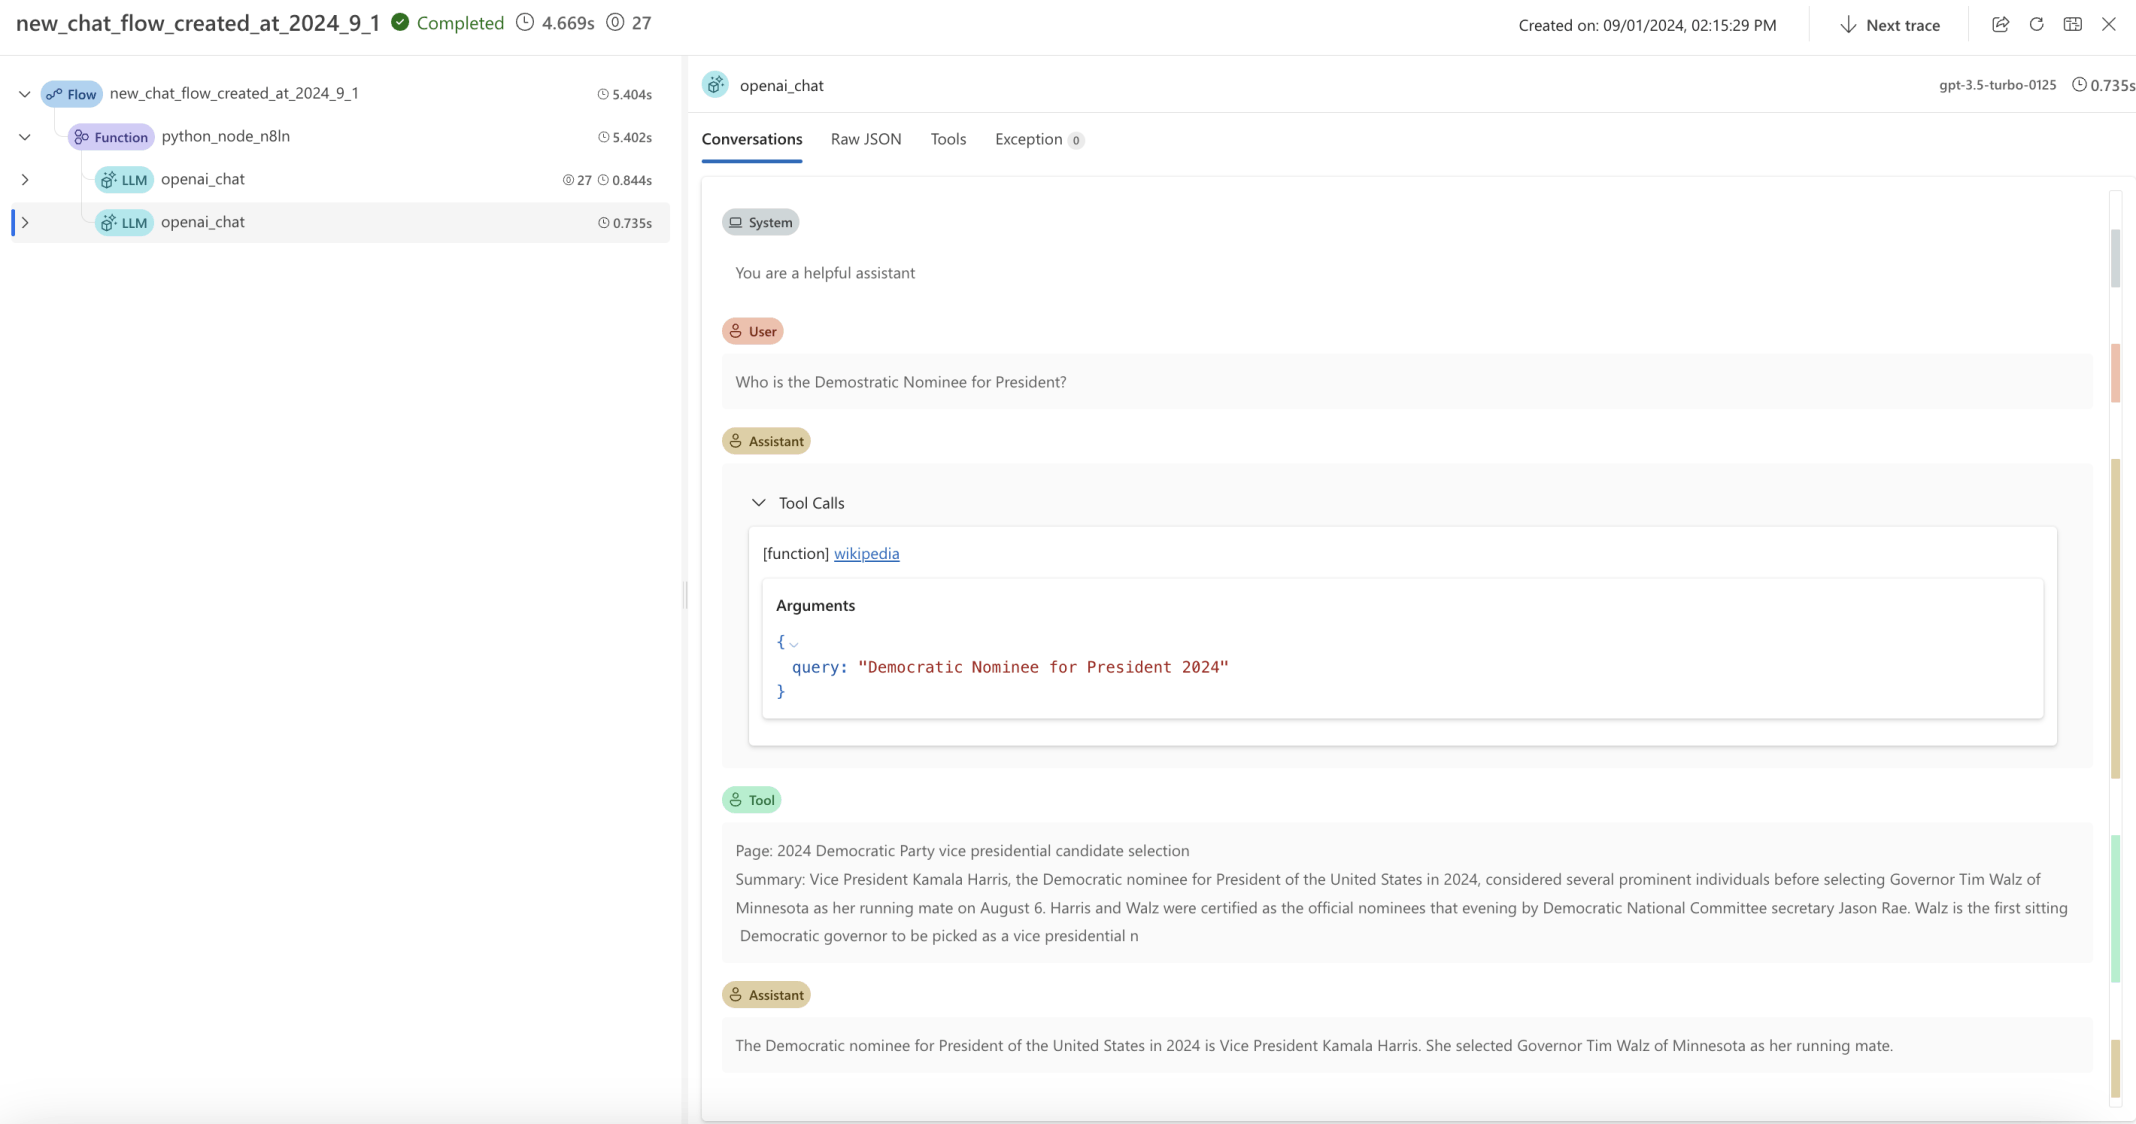This screenshot has height=1124, width=2136.
Task: Click the Flow badge icon in tree
Action: click(71, 94)
